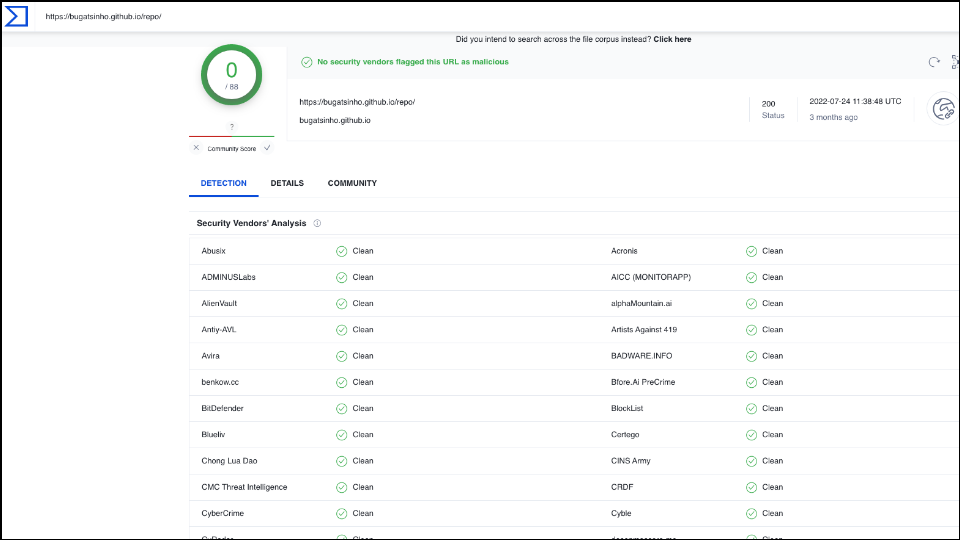
Task: Click the Chong Lua Dao vendor name
Action: (x=230, y=461)
